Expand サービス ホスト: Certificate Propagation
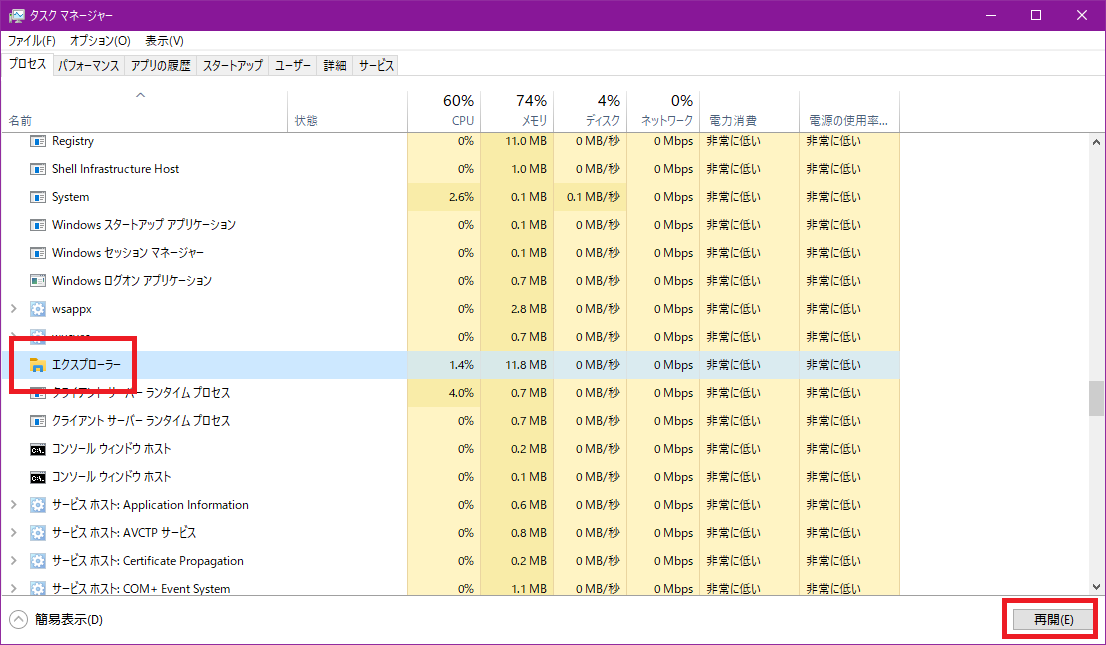This screenshot has width=1106, height=645. [x=13, y=561]
